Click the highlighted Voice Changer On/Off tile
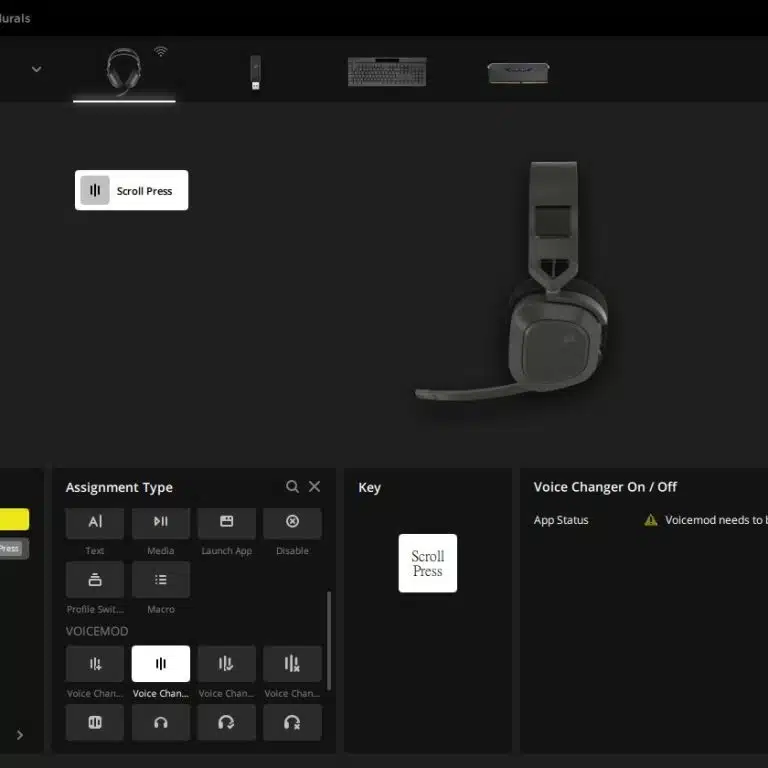The height and width of the screenshot is (768, 768). point(161,664)
